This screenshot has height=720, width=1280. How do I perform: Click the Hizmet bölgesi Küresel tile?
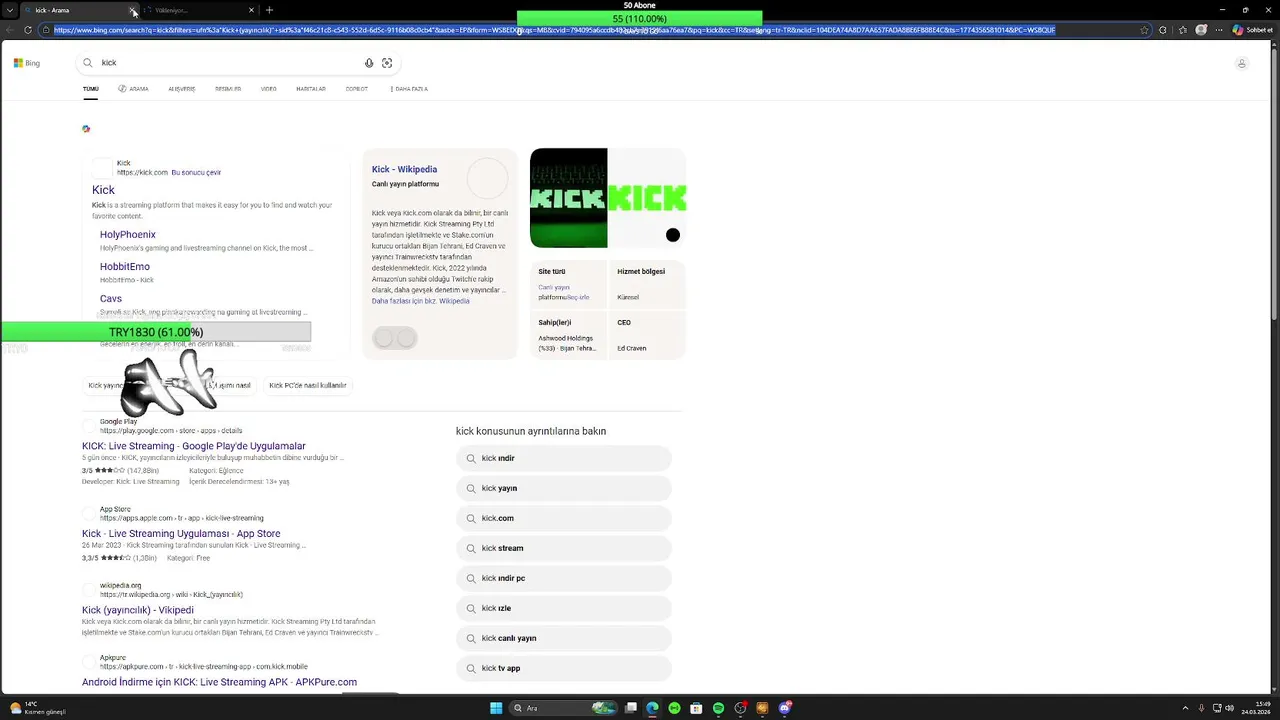point(647,284)
